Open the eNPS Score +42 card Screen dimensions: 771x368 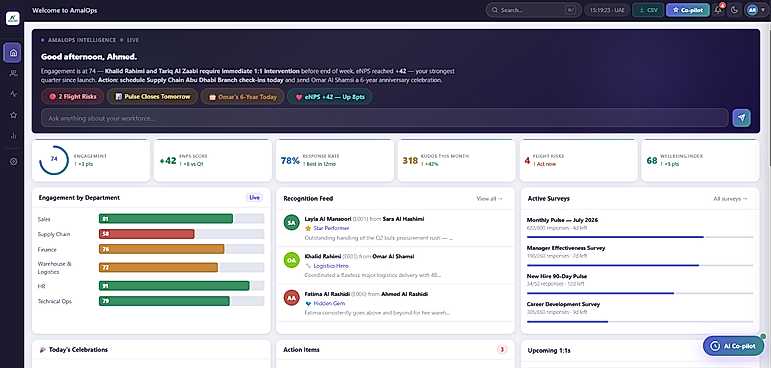pyautogui.click(x=213, y=160)
